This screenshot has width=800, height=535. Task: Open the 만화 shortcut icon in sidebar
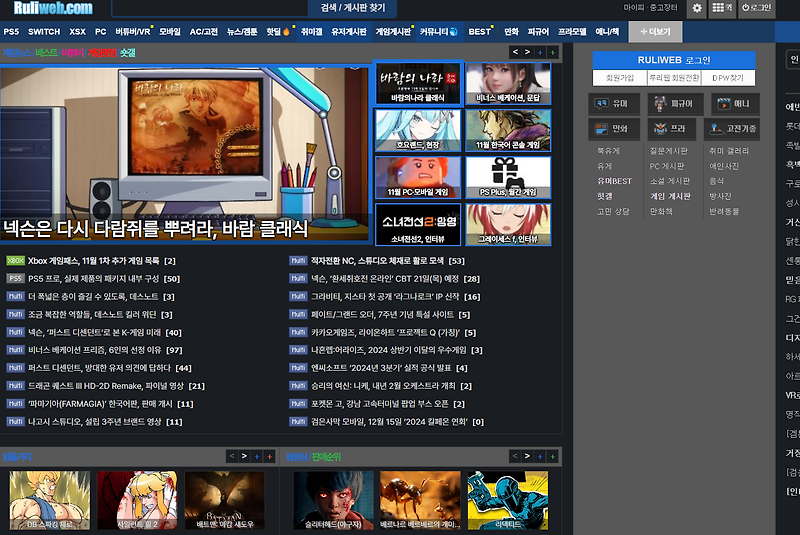pos(612,129)
